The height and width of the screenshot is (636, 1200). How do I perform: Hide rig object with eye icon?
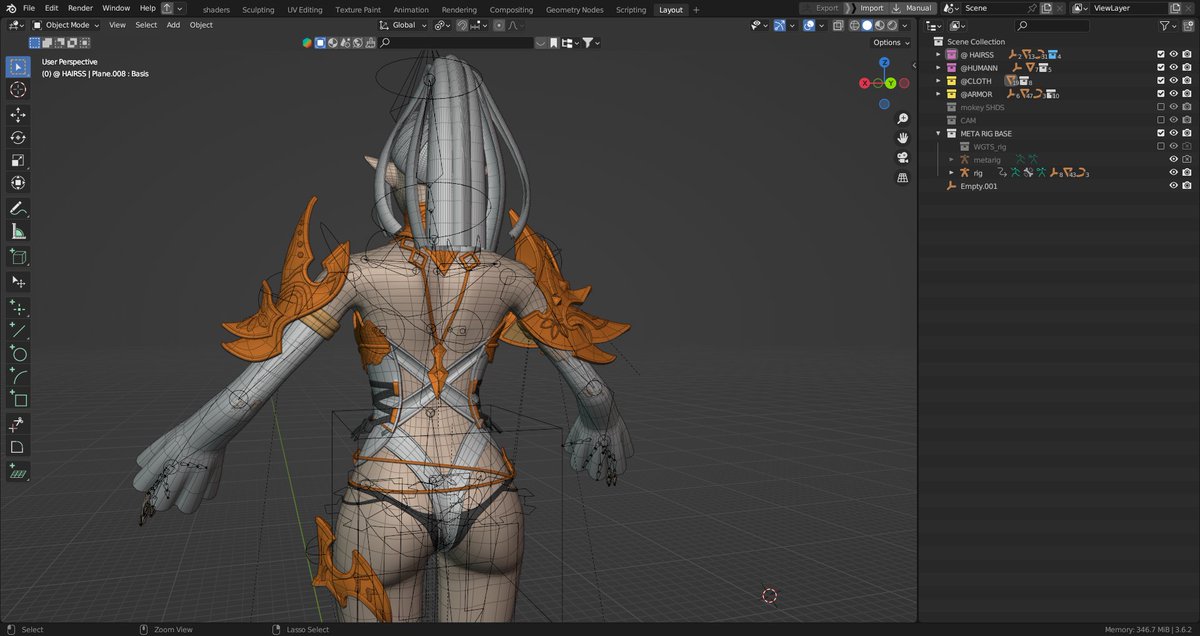pyautogui.click(x=1174, y=173)
